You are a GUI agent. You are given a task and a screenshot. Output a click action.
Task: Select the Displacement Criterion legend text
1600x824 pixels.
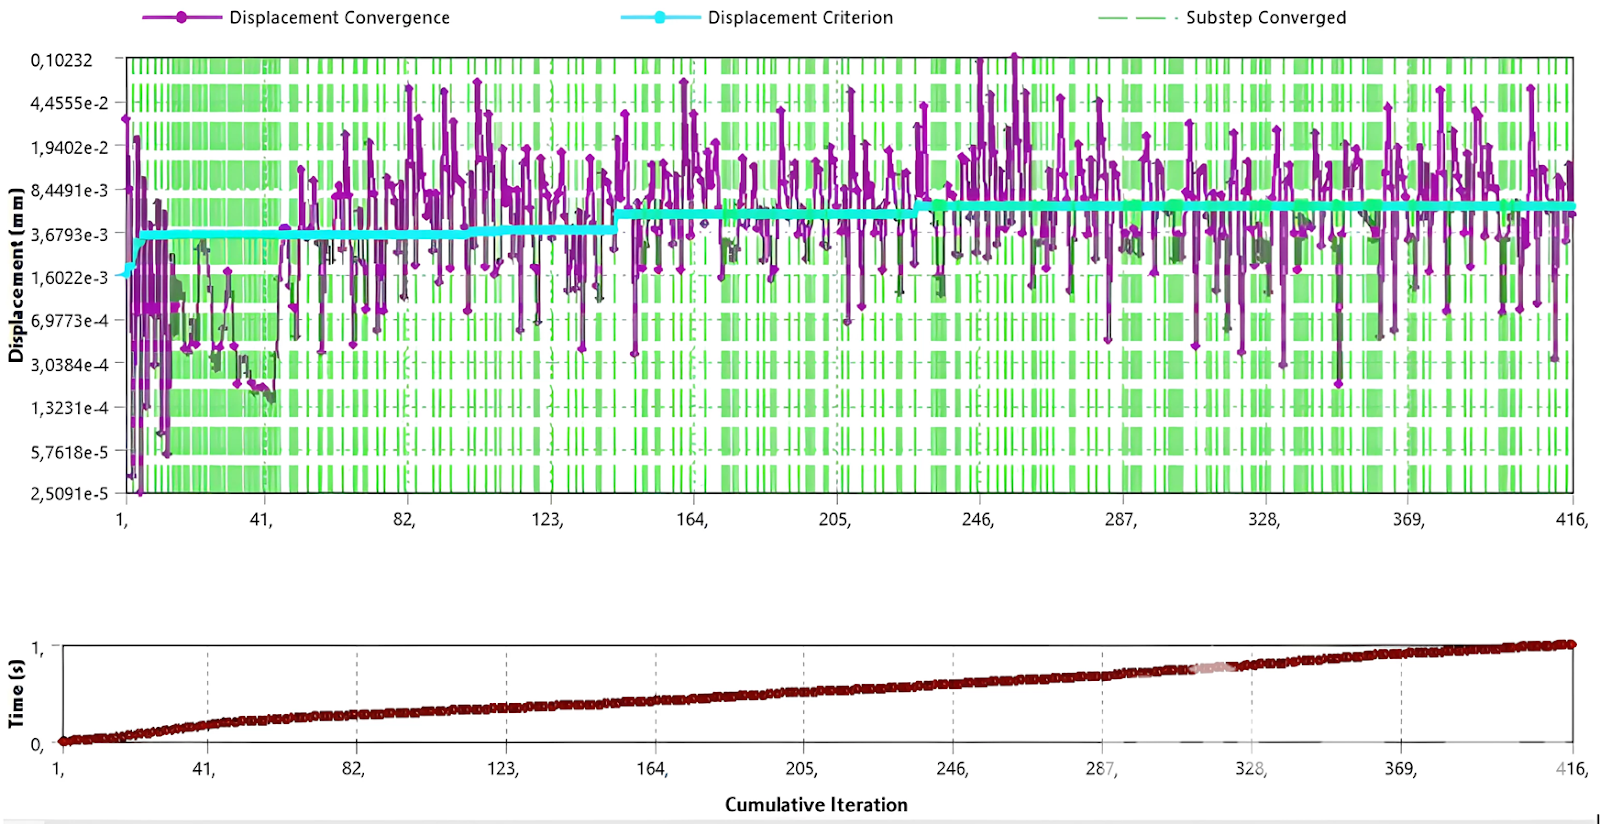coord(800,18)
